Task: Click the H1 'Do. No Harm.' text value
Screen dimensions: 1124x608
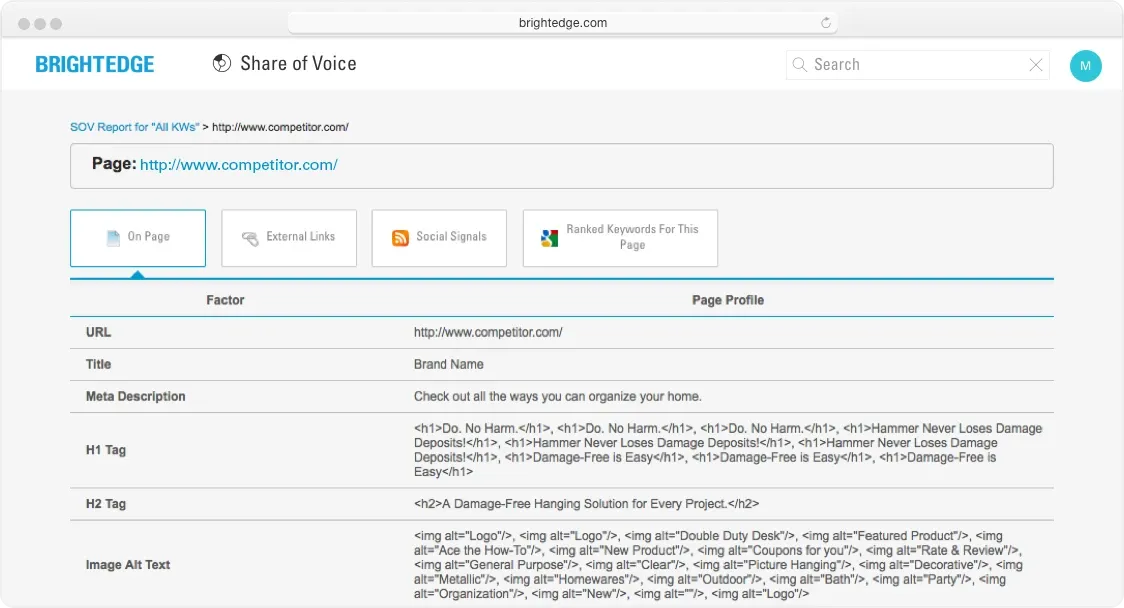Action: (x=728, y=450)
